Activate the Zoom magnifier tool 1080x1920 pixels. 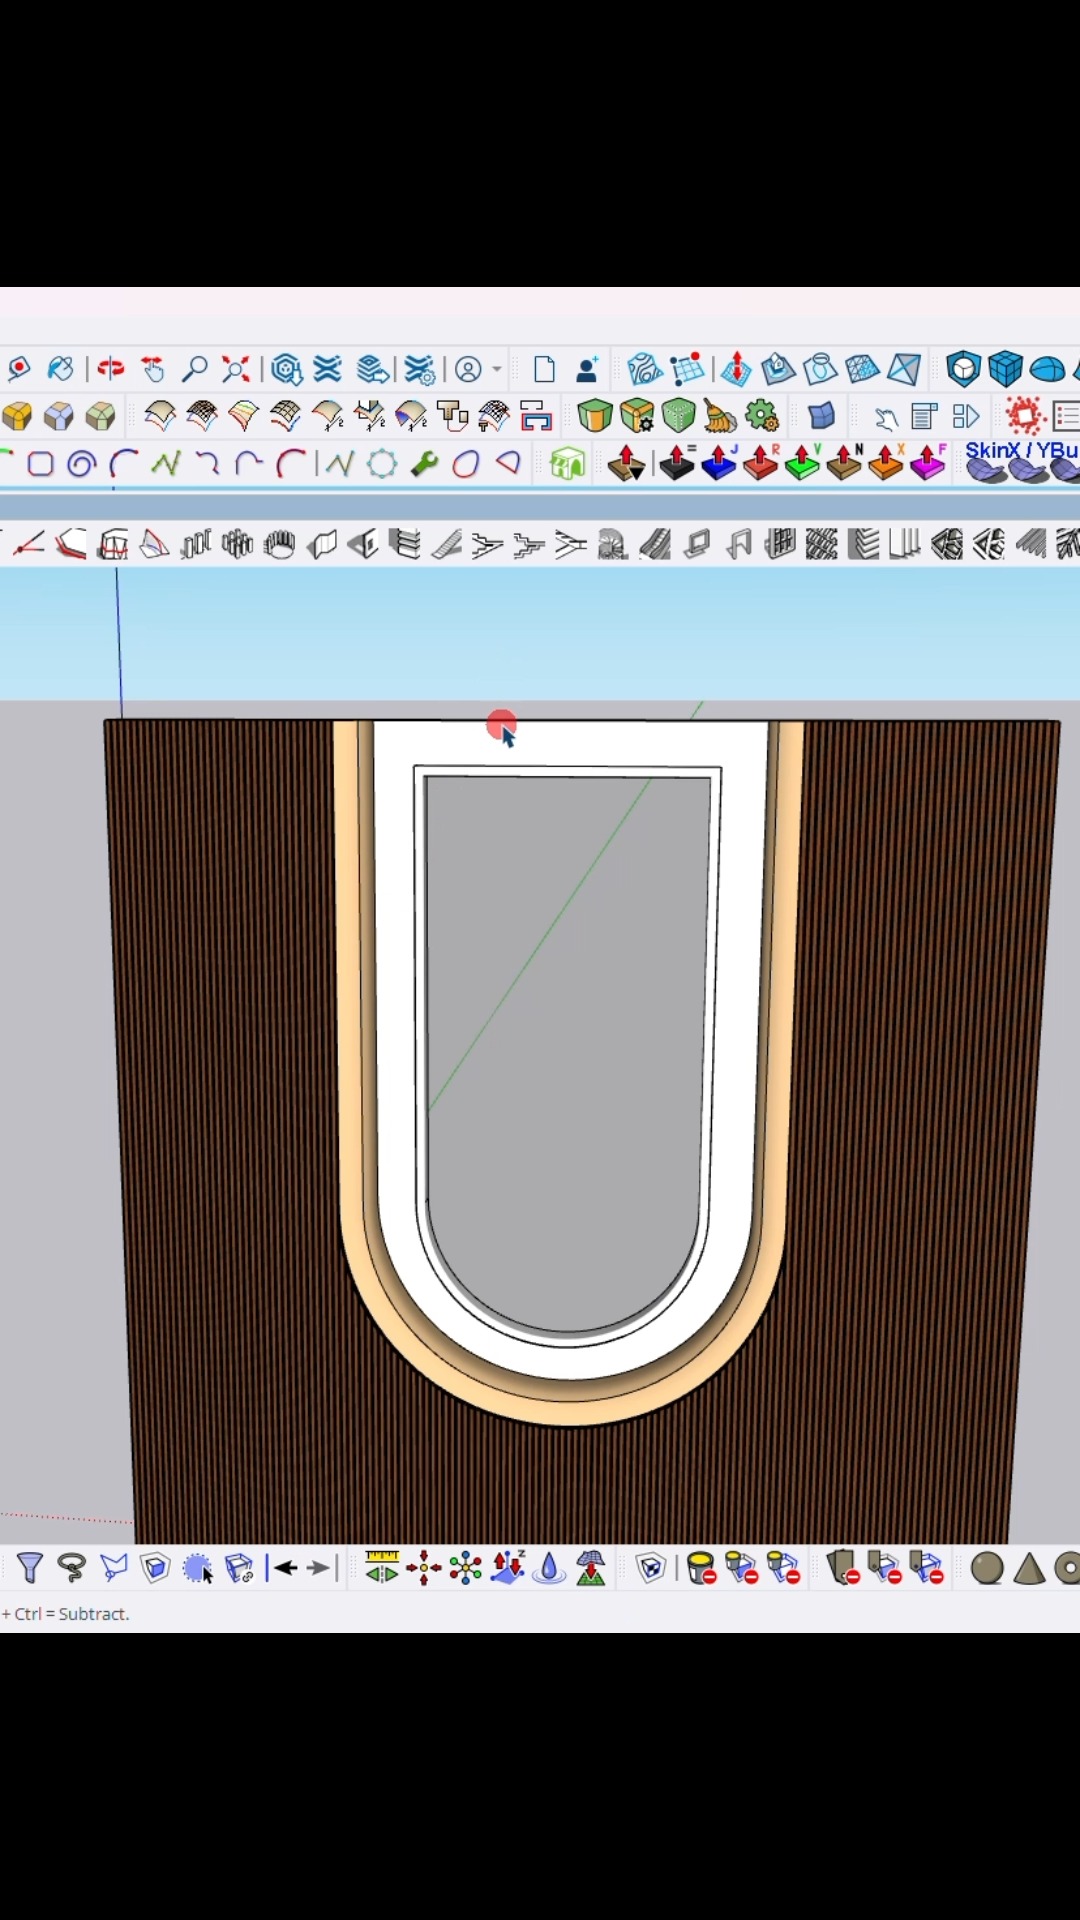[194, 369]
